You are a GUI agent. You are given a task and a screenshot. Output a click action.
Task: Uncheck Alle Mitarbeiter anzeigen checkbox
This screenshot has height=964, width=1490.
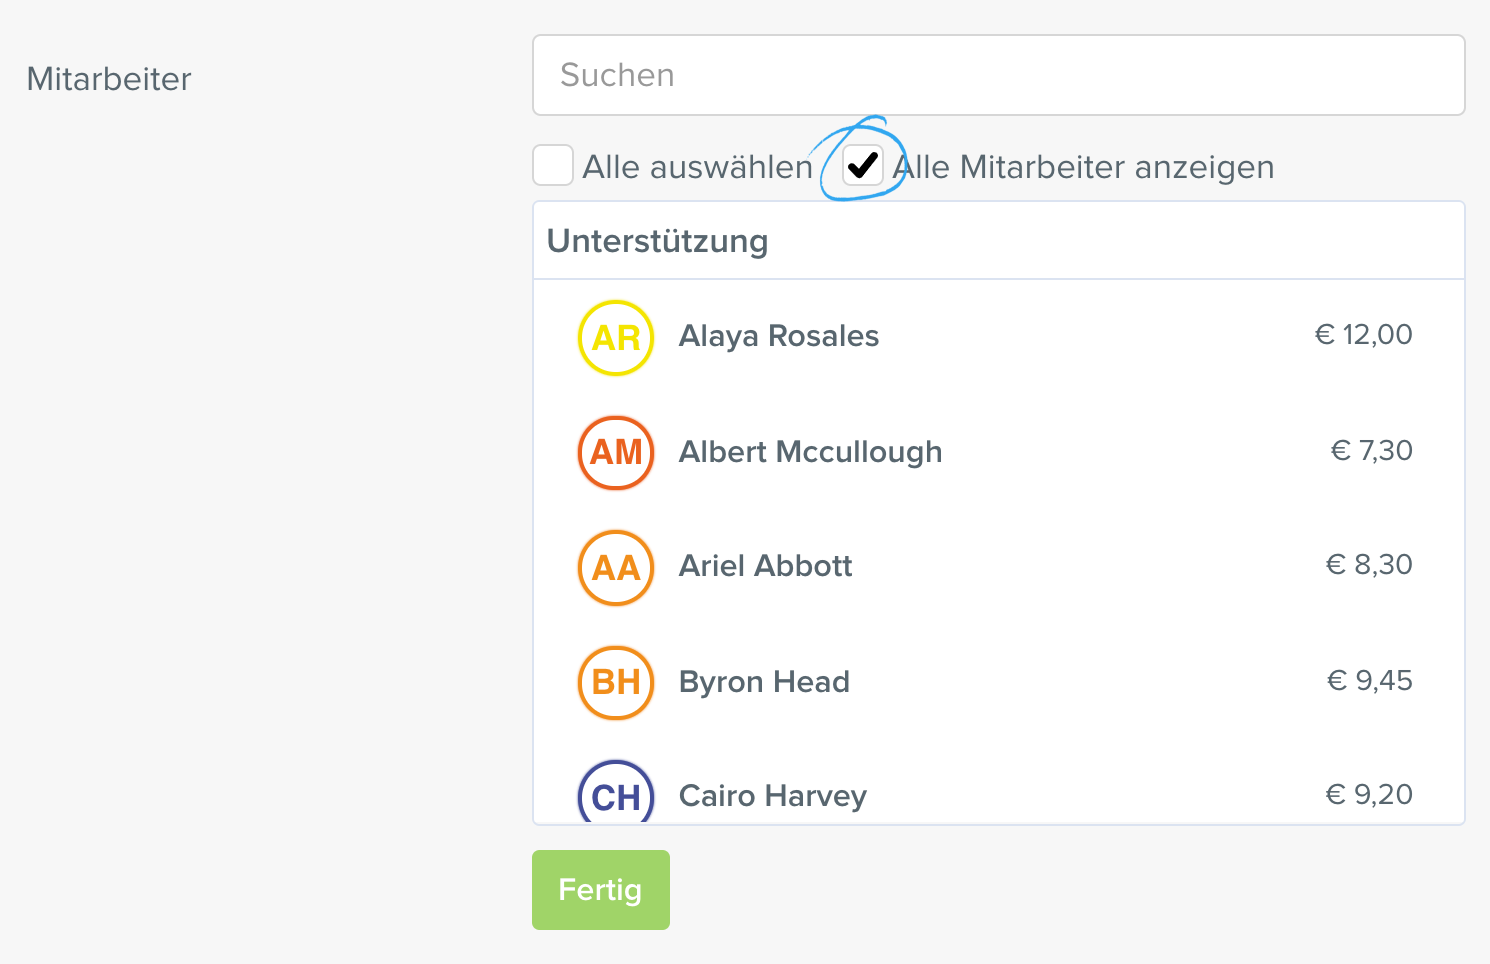pyautogui.click(x=863, y=165)
